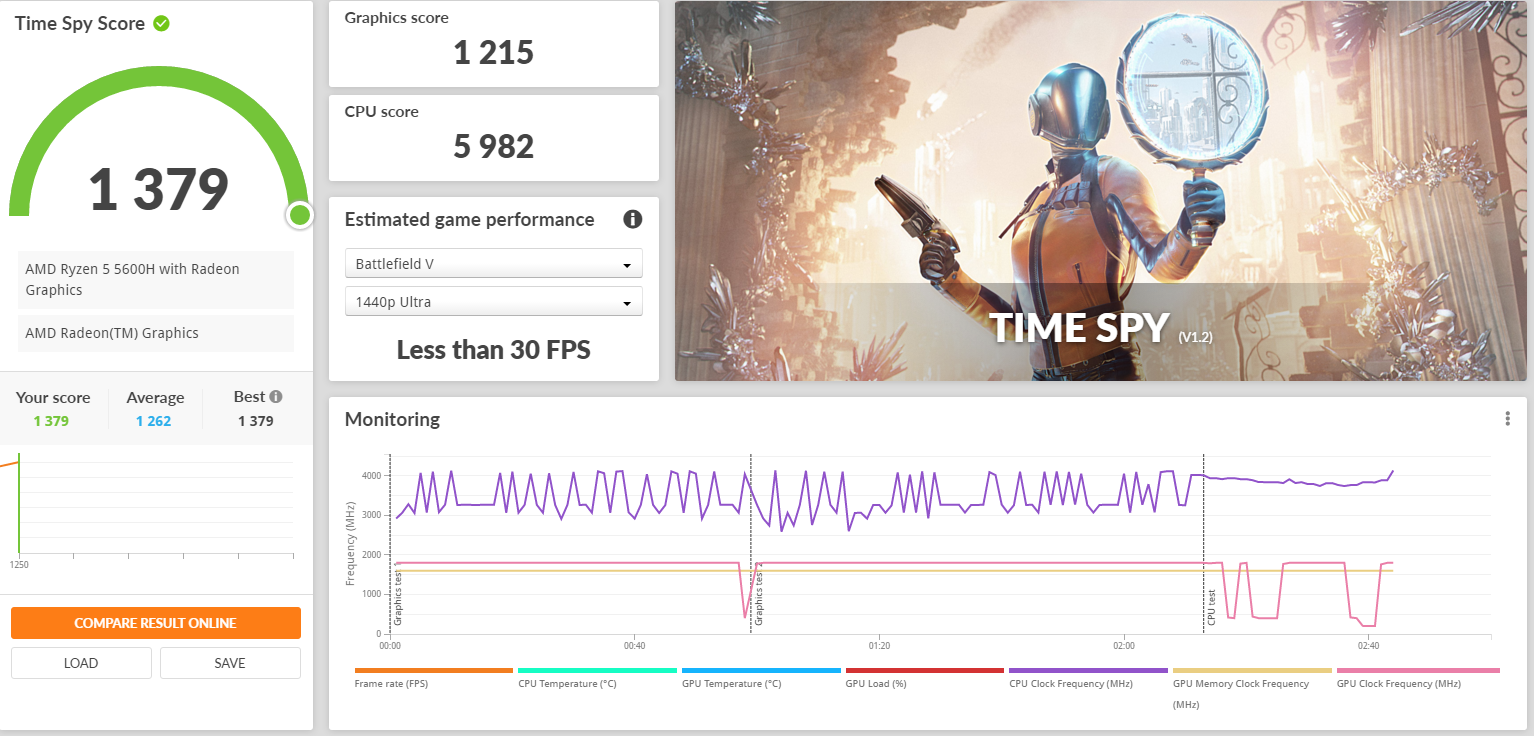Viewport: 1534px width, 736px height.
Task: Click the AMD Radeon(TM) Graphics label
Action: pyautogui.click(x=156, y=333)
